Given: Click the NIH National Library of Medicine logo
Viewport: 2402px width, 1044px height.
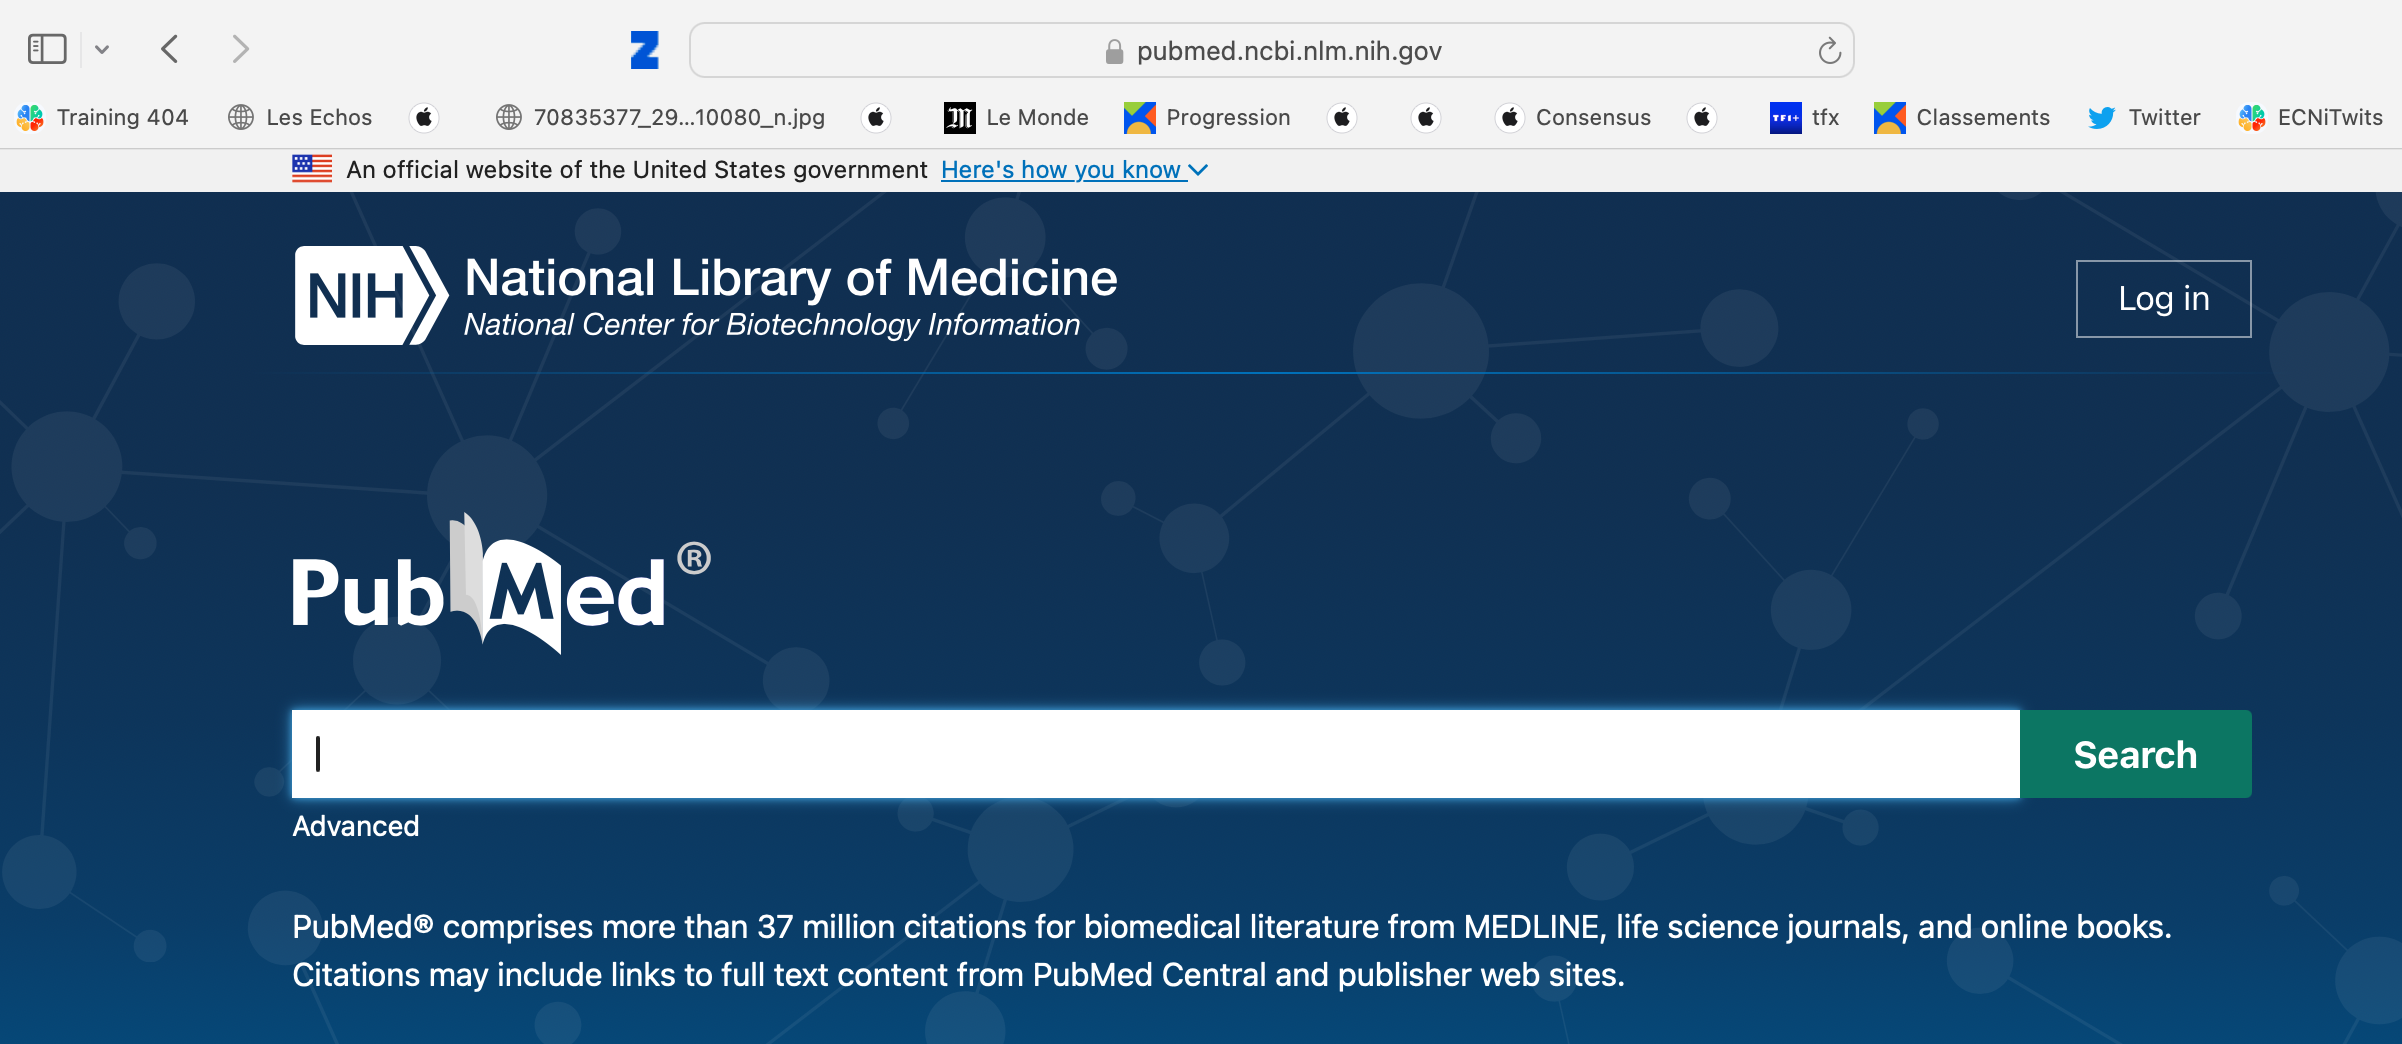Looking at the screenshot, I should coord(706,296).
